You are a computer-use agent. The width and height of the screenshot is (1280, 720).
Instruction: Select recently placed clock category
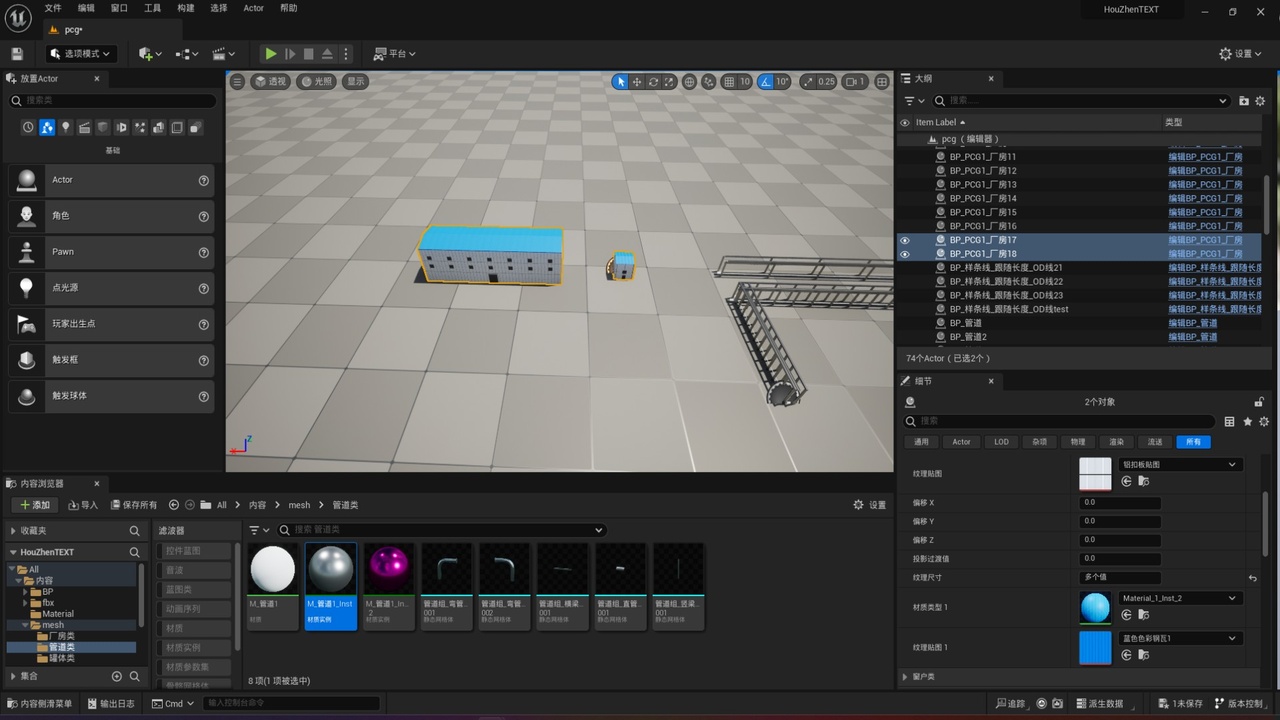point(28,128)
